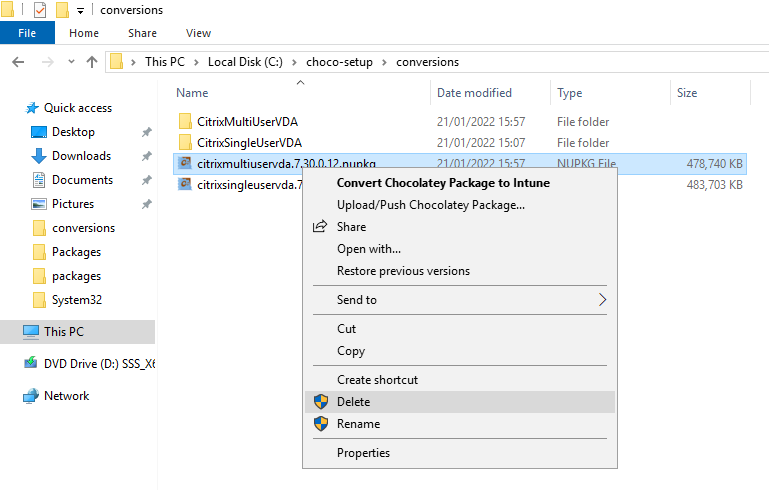Click the up arrow navigation button
Viewport: 769px width, 490px height.
coord(92,62)
